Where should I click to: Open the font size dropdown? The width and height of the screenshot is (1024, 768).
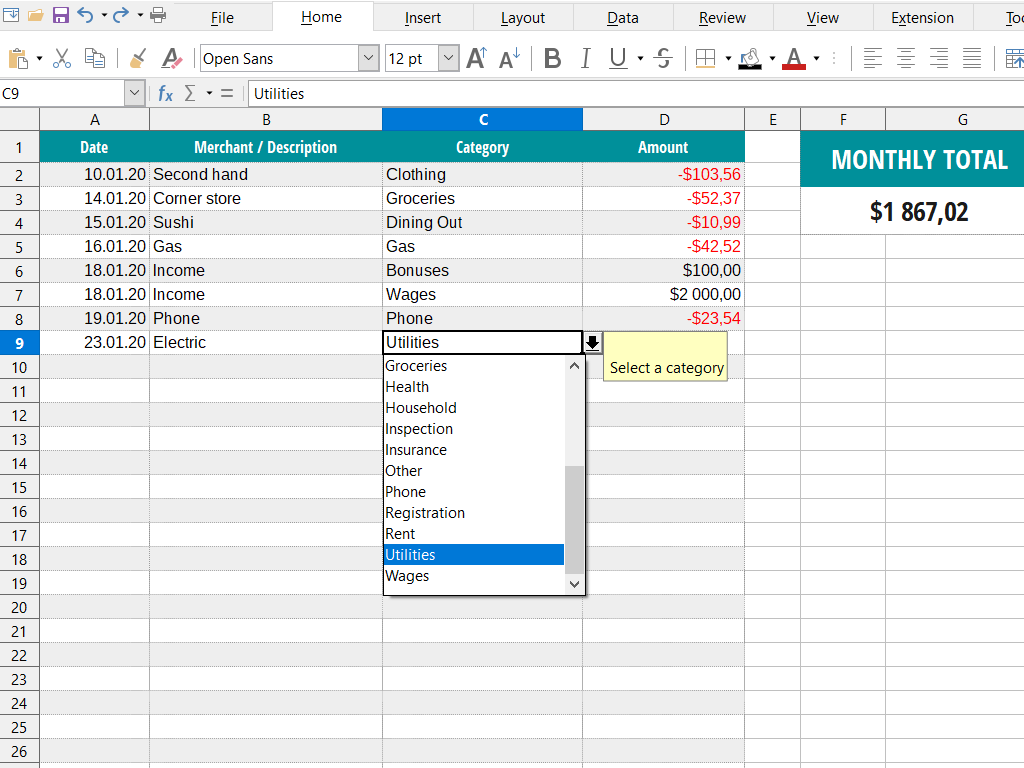447,58
